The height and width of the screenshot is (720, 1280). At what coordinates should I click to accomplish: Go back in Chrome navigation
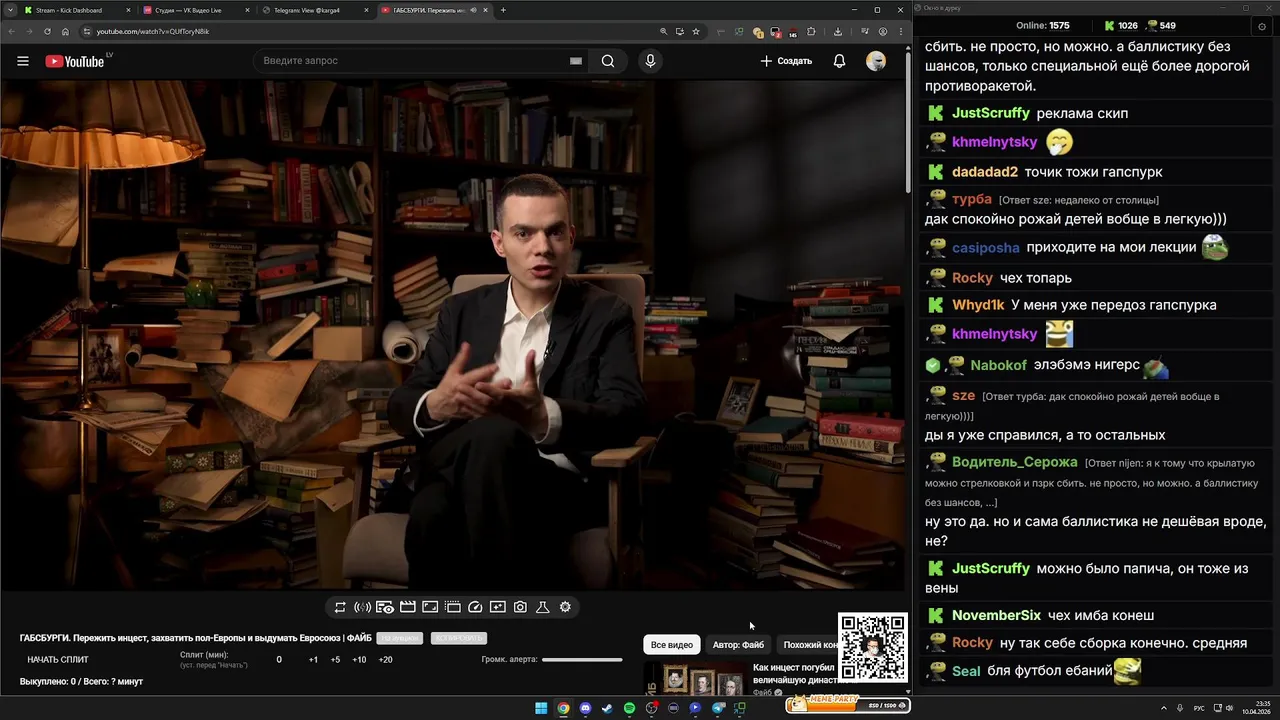(x=10, y=31)
